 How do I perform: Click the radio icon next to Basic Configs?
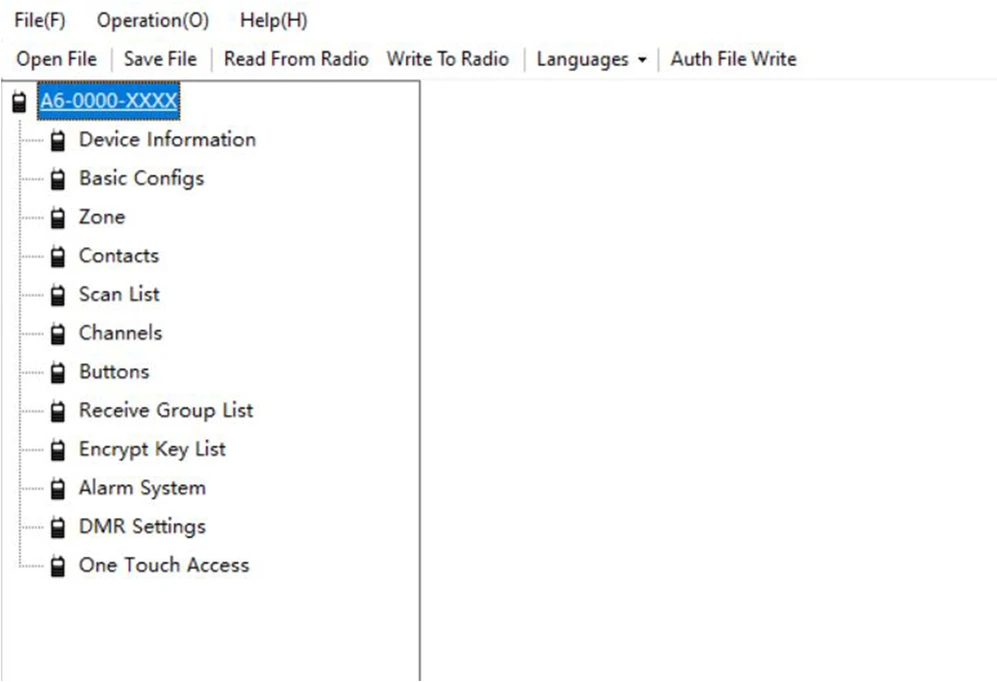pos(58,179)
